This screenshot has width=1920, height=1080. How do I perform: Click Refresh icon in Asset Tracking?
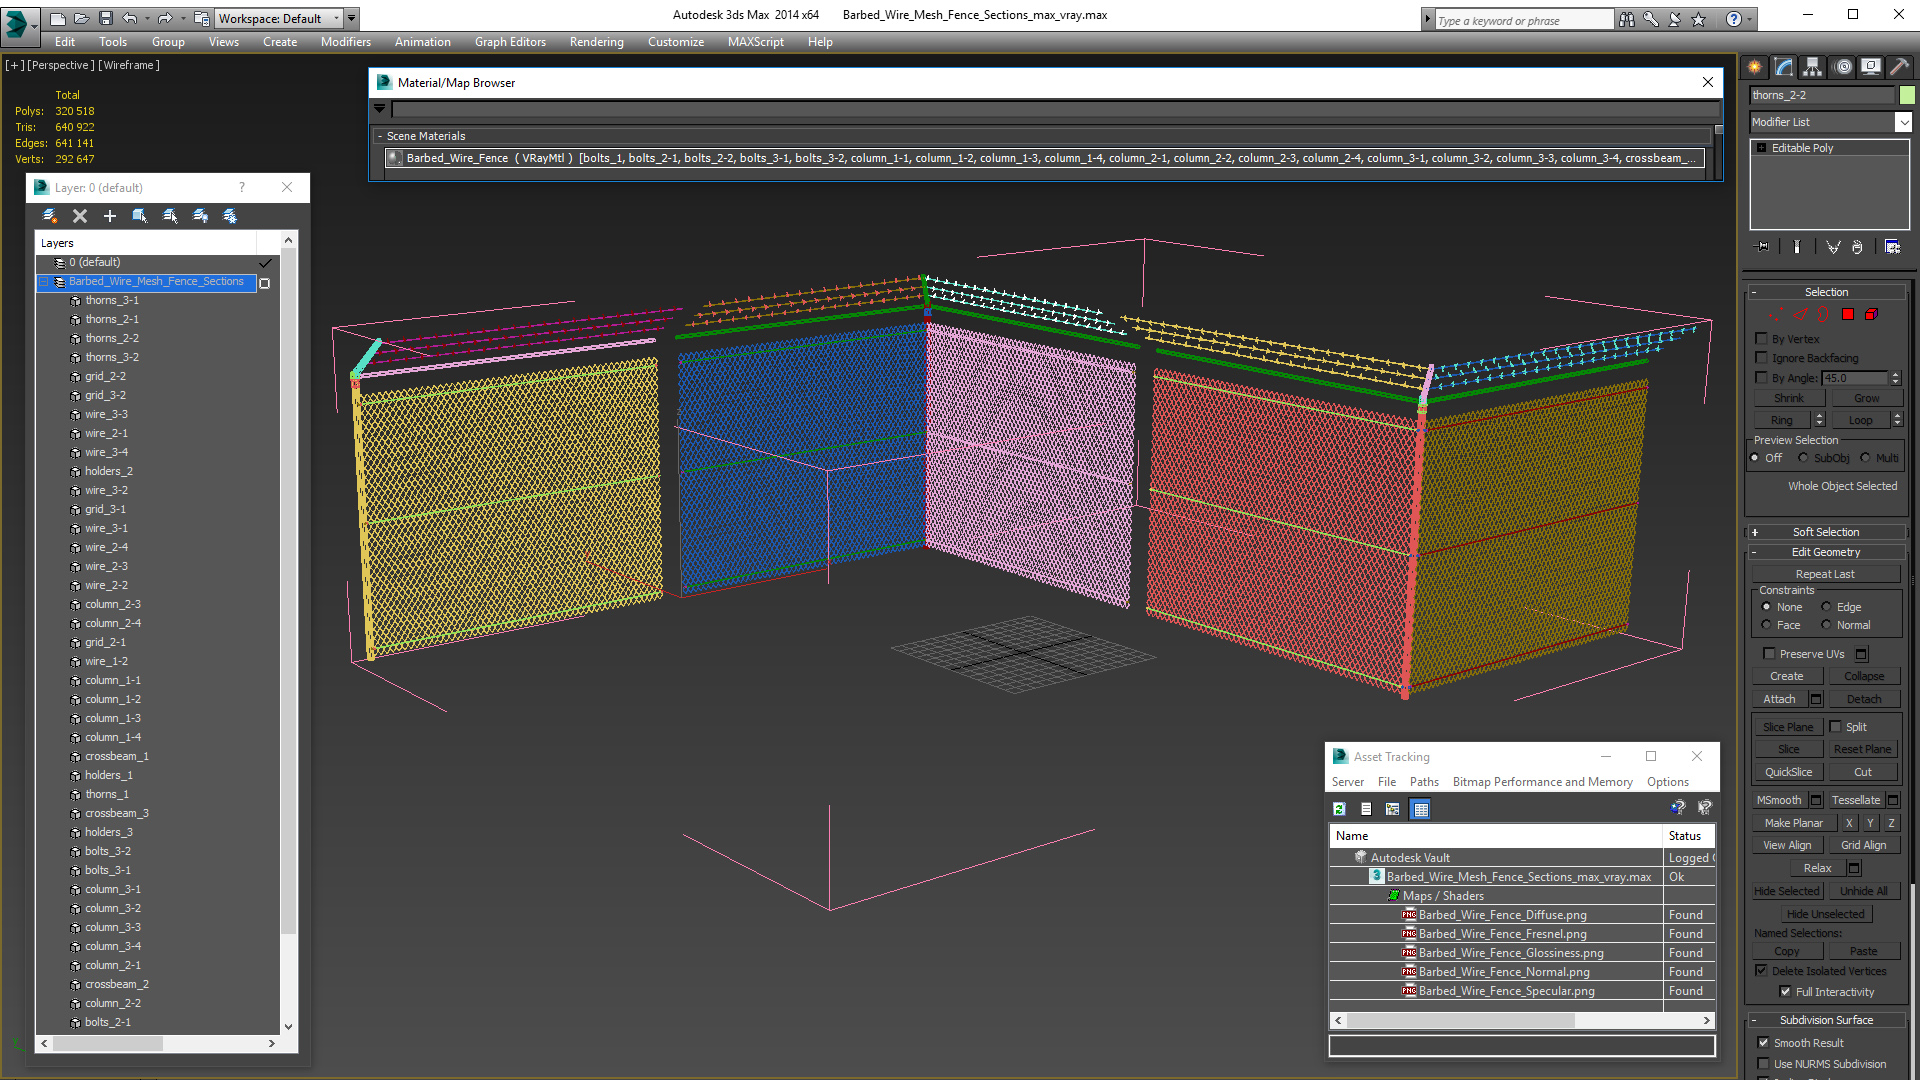(x=1340, y=809)
